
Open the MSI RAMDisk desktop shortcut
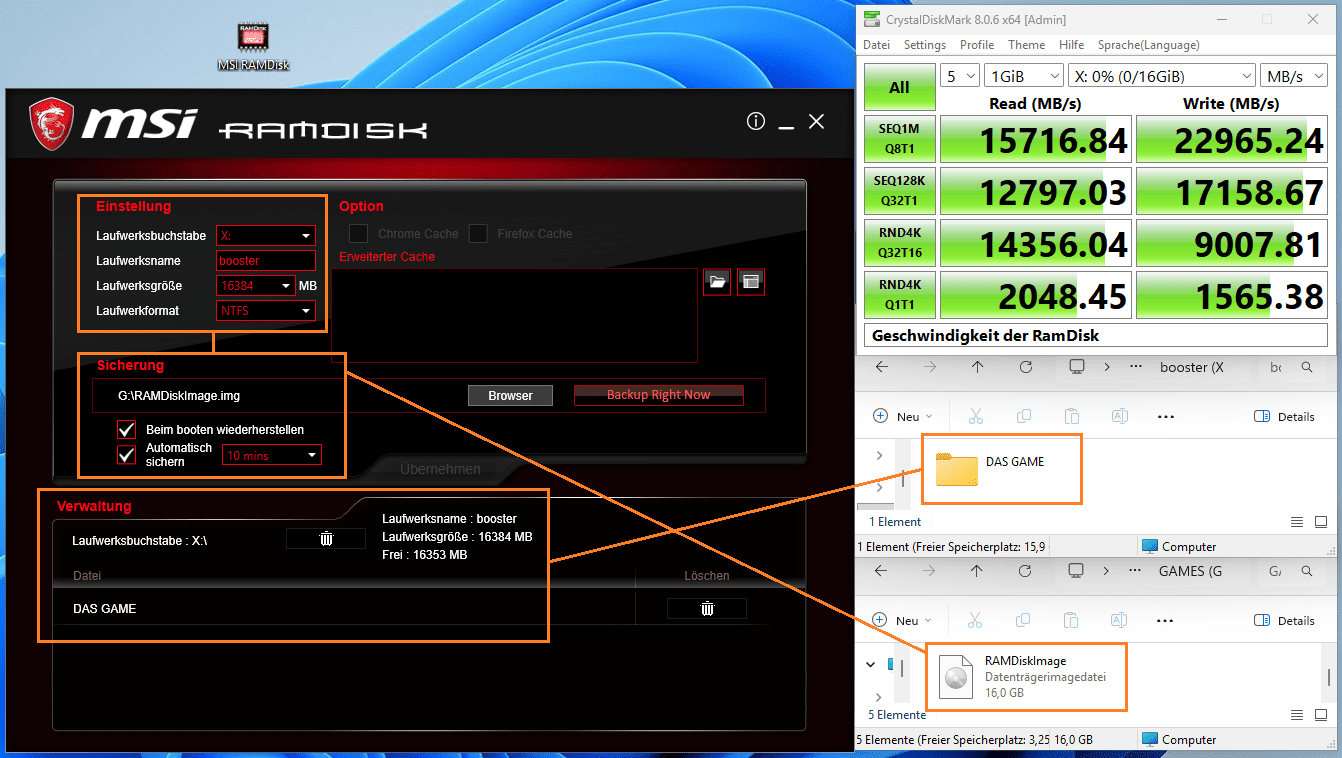(x=253, y=48)
